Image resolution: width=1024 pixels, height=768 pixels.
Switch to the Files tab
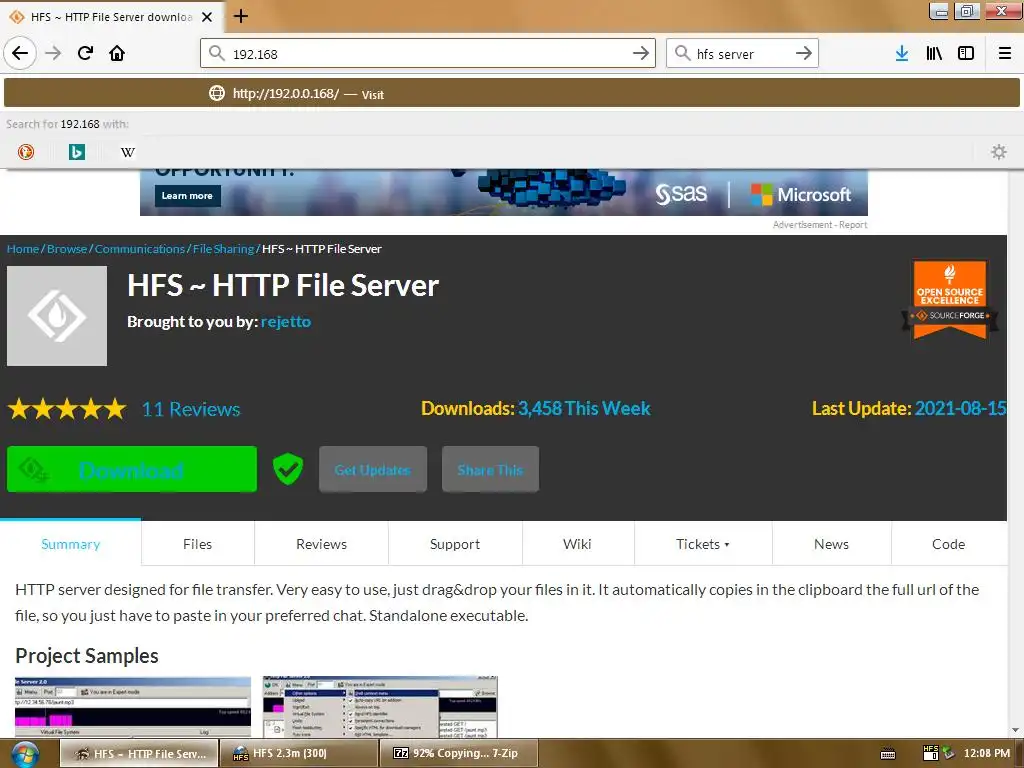click(x=198, y=543)
